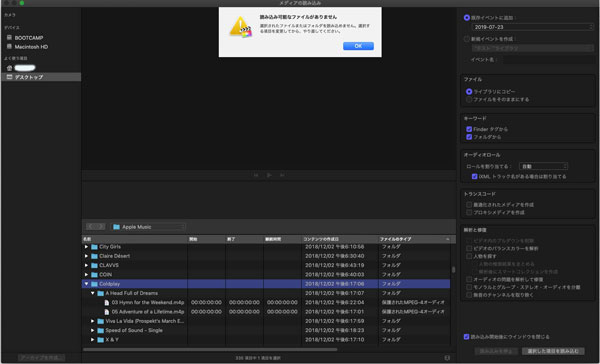
Task: Uncheck iXML トラック名 assign checkbox
Action: pos(474,176)
